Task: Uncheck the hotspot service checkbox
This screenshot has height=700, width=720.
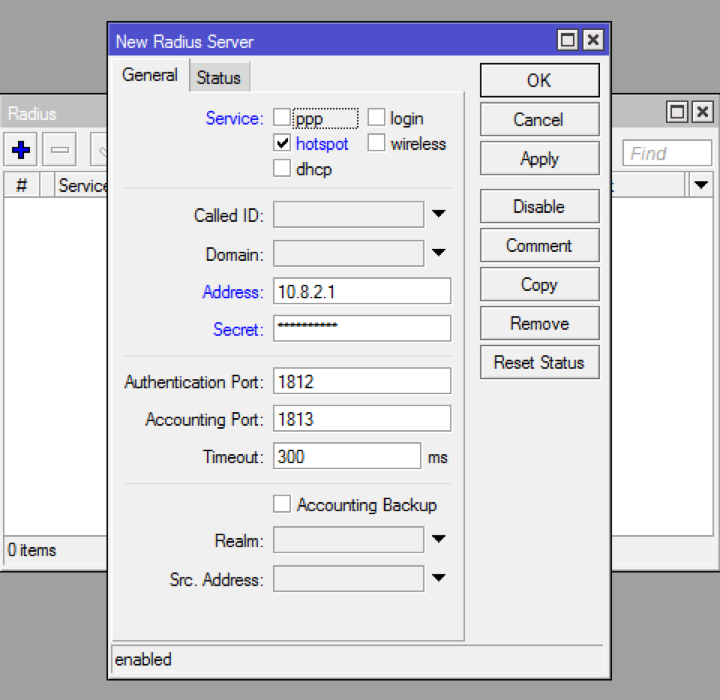Action: [x=282, y=144]
